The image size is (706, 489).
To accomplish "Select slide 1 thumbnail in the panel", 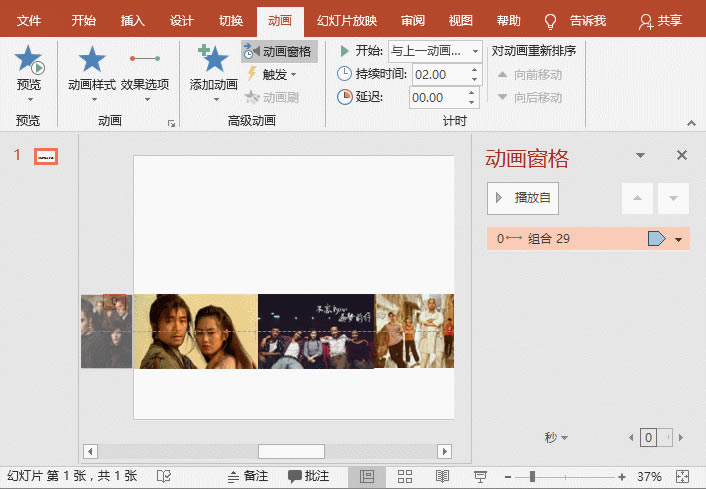I will click(x=46, y=156).
